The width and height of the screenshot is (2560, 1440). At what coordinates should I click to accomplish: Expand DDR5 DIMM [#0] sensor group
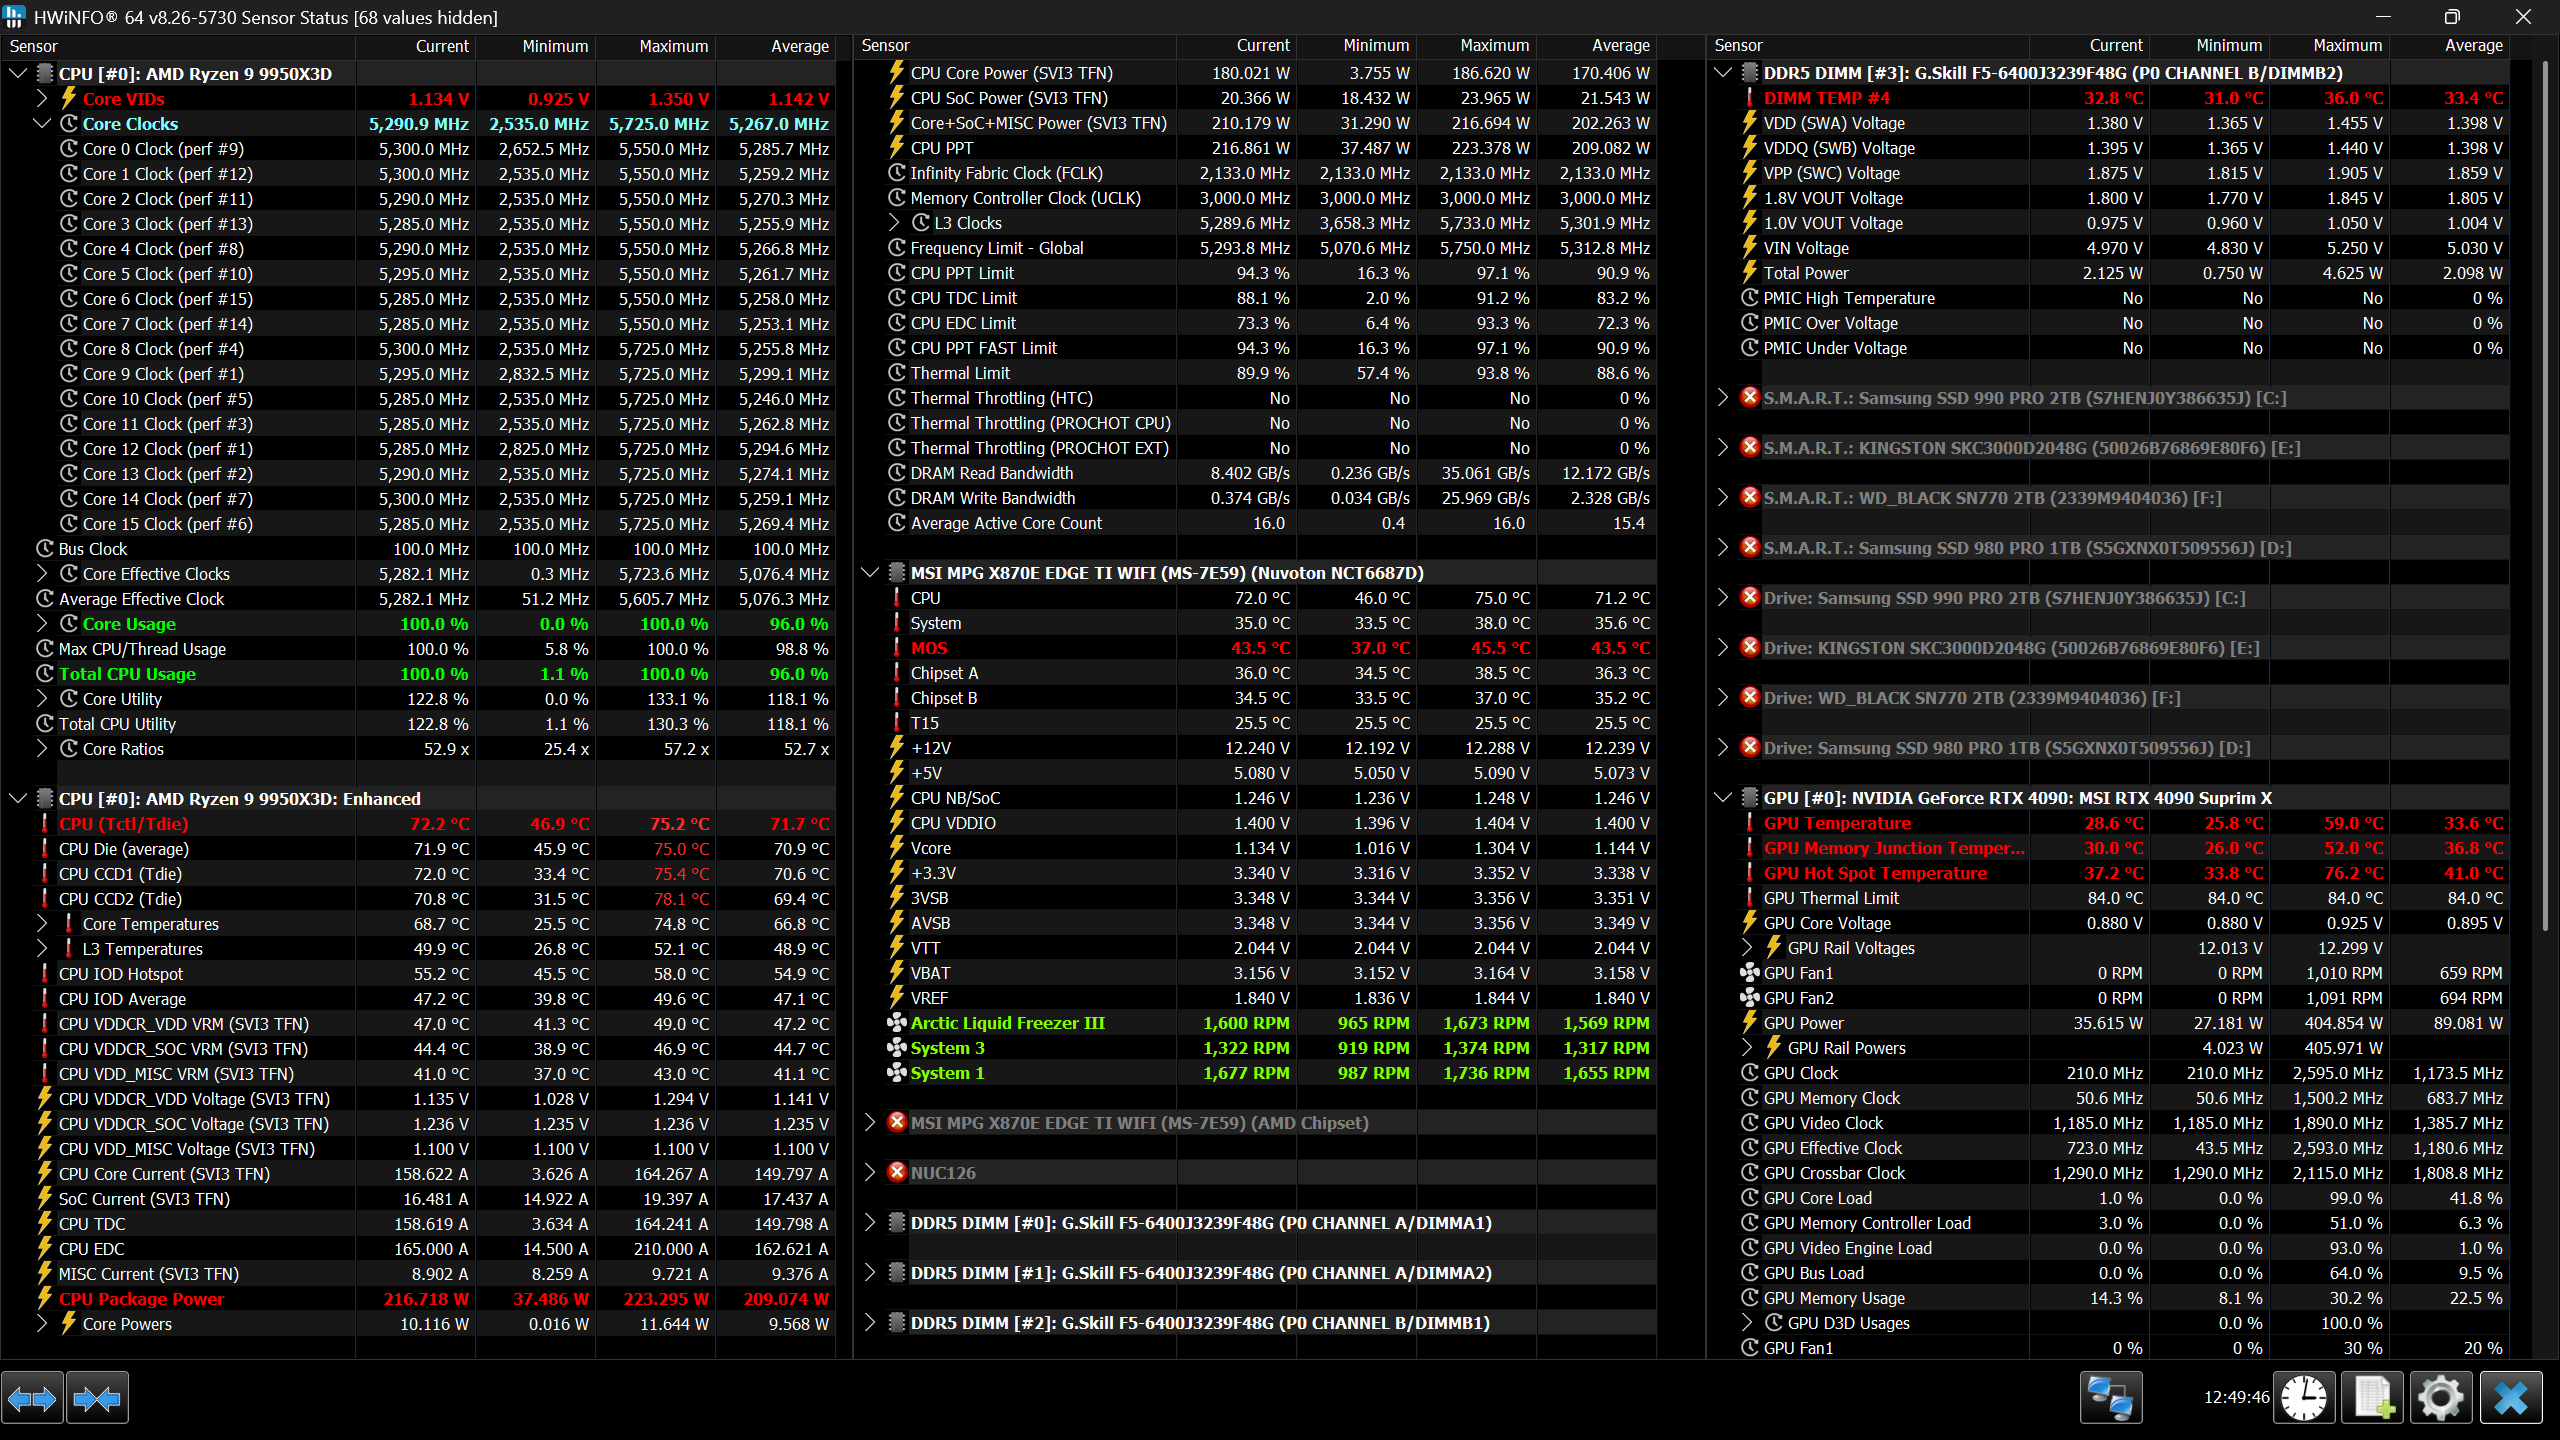point(870,1222)
